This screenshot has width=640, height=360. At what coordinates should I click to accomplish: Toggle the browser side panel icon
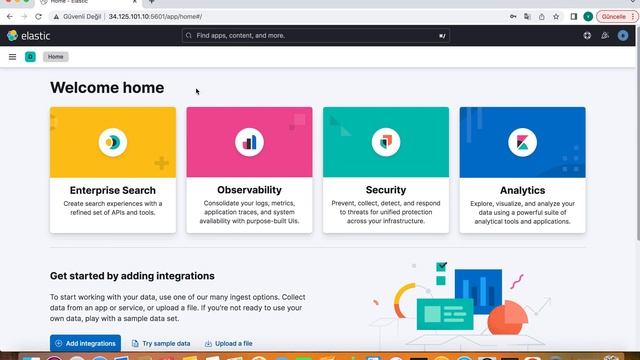click(573, 17)
